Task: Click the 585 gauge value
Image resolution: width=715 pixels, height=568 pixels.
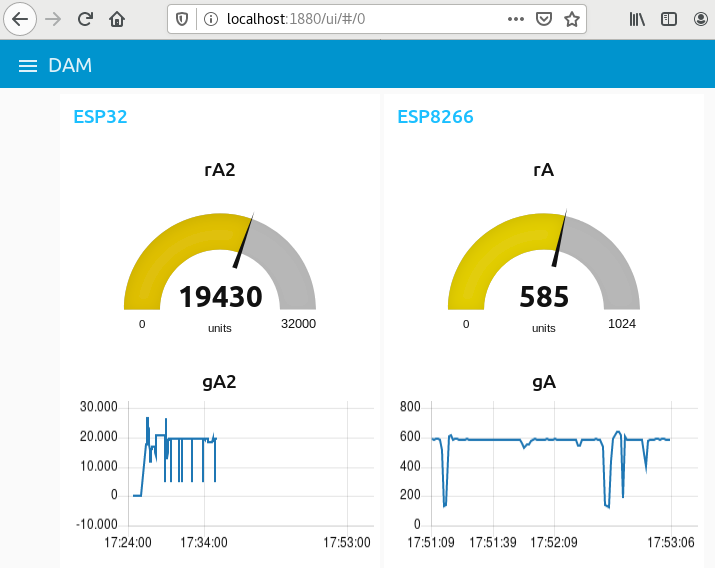Action: [x=544, y=297]
